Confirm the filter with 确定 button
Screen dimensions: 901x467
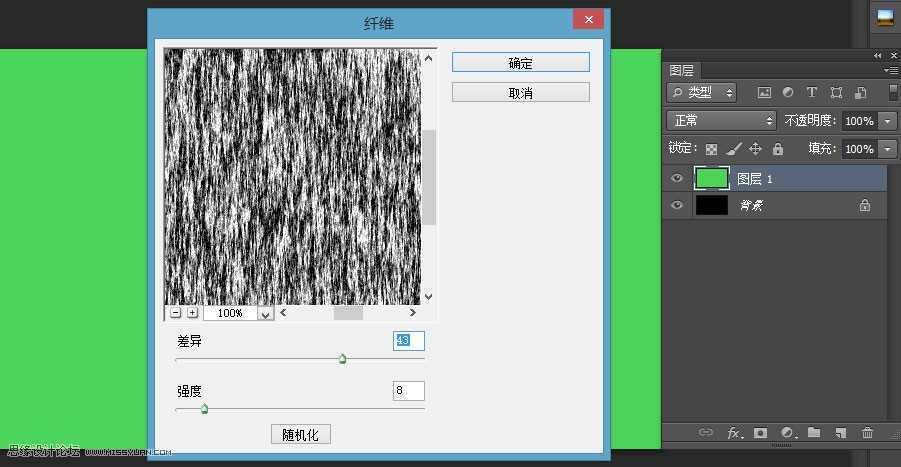[521, 63]
